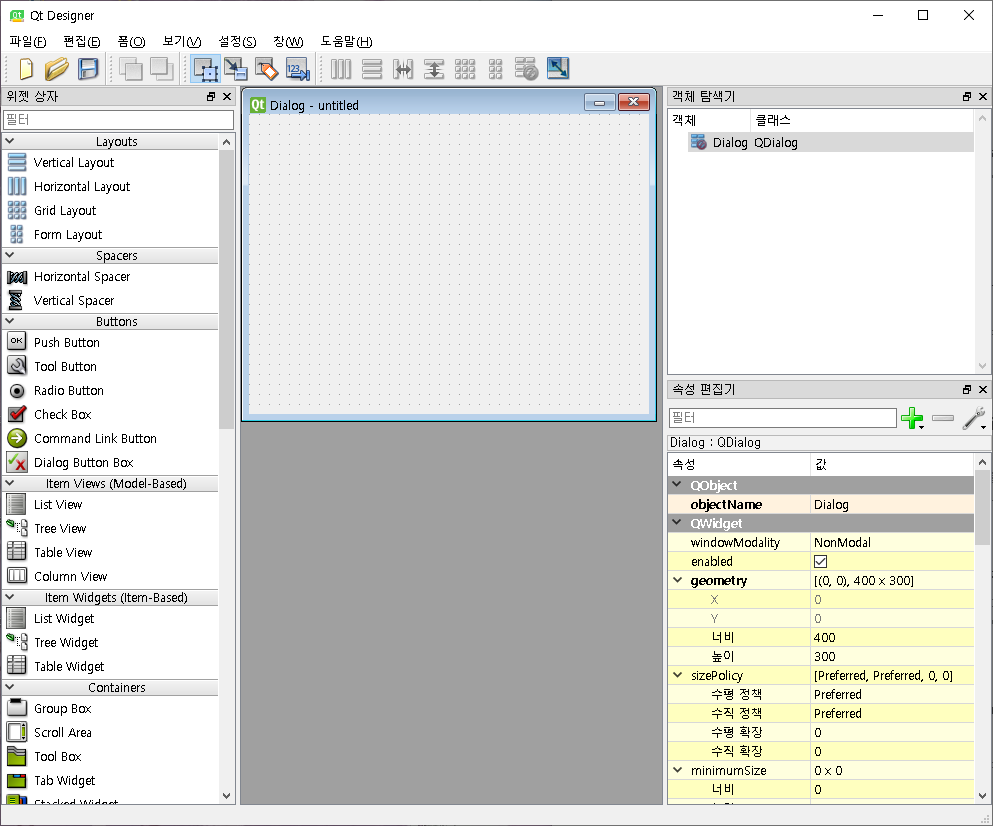Screen dimensions: 993x826
Task: Collapse the minimumSize property group
Action: (x=678, y=770)
